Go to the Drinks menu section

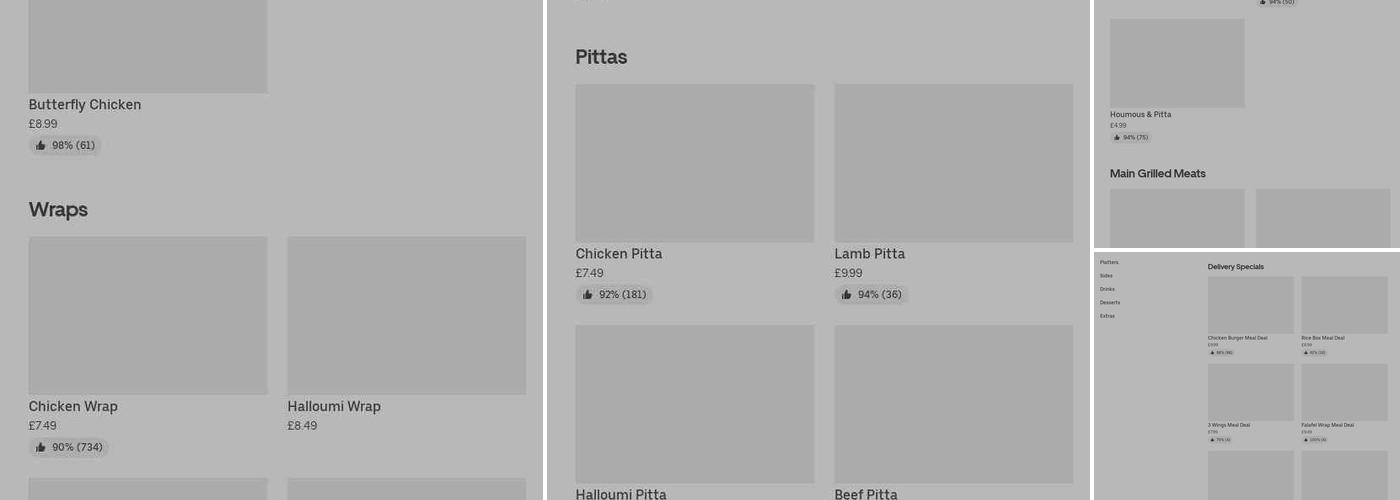click(x=1107, y=289)
